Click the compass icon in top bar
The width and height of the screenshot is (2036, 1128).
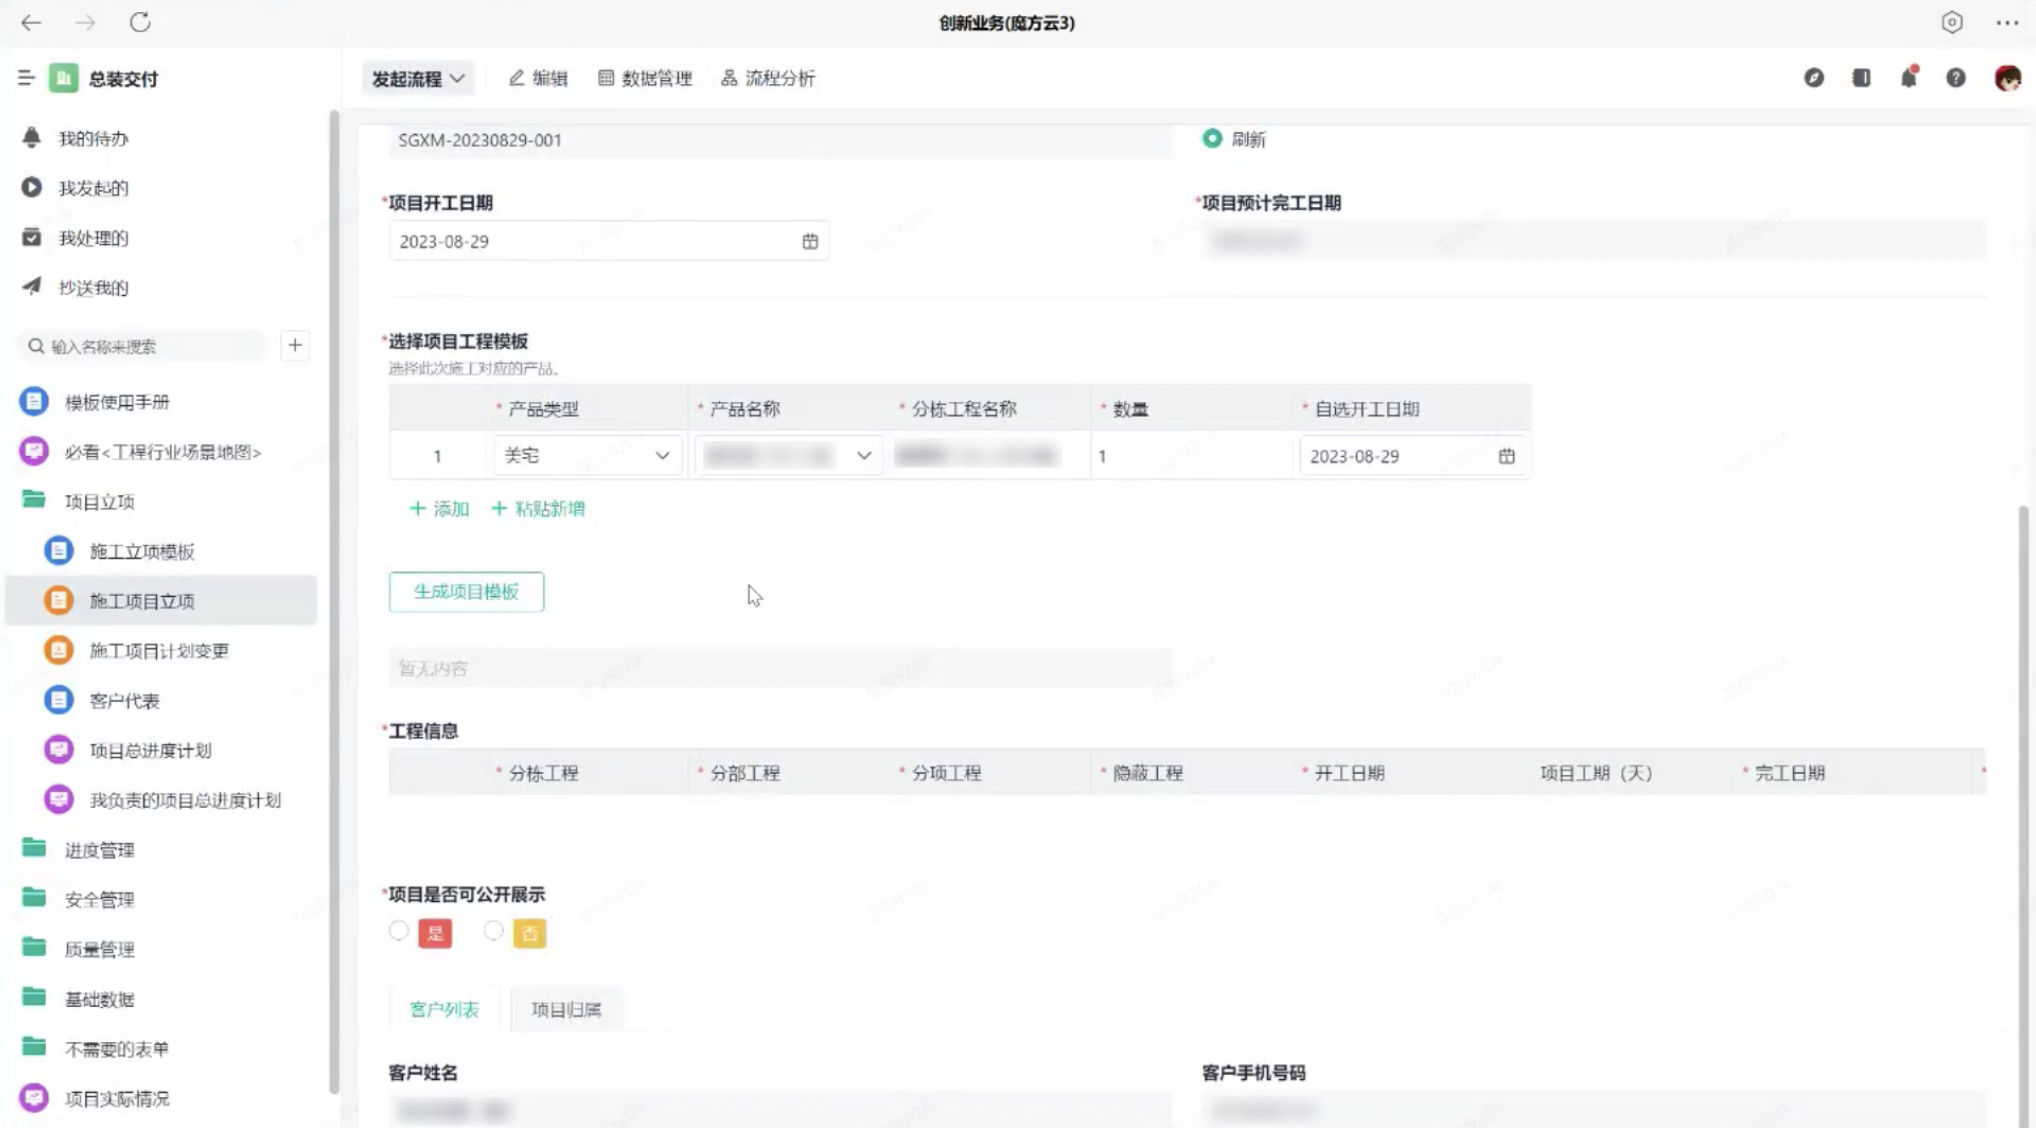tap(1813, 78)
